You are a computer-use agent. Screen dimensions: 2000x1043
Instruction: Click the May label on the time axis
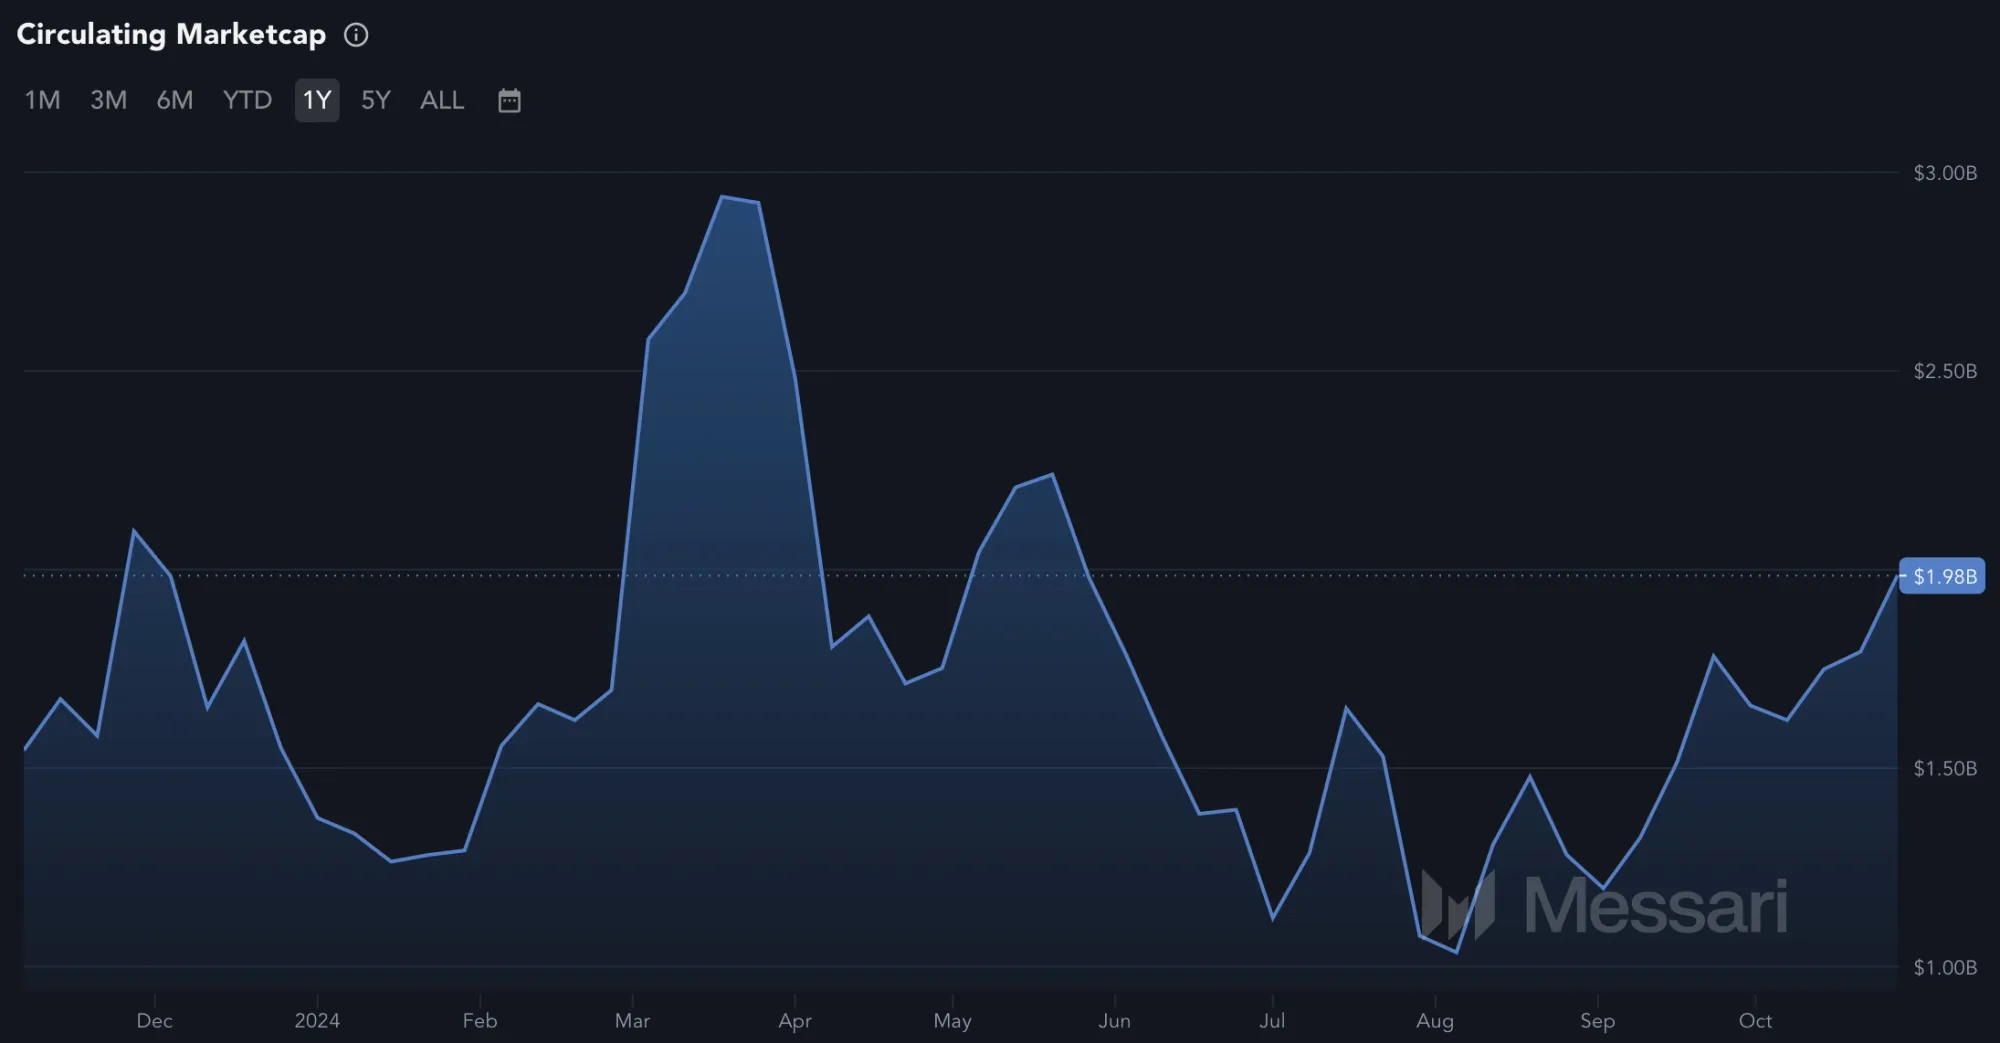(952, 1020)
